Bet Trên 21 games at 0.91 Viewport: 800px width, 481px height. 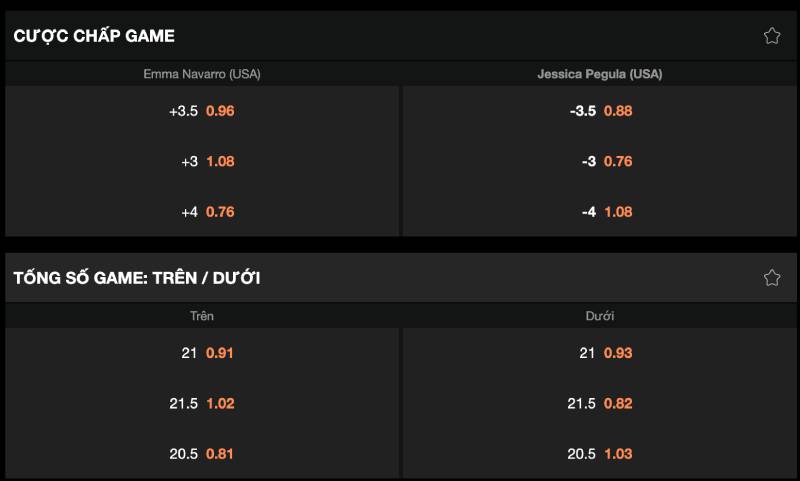202,353
